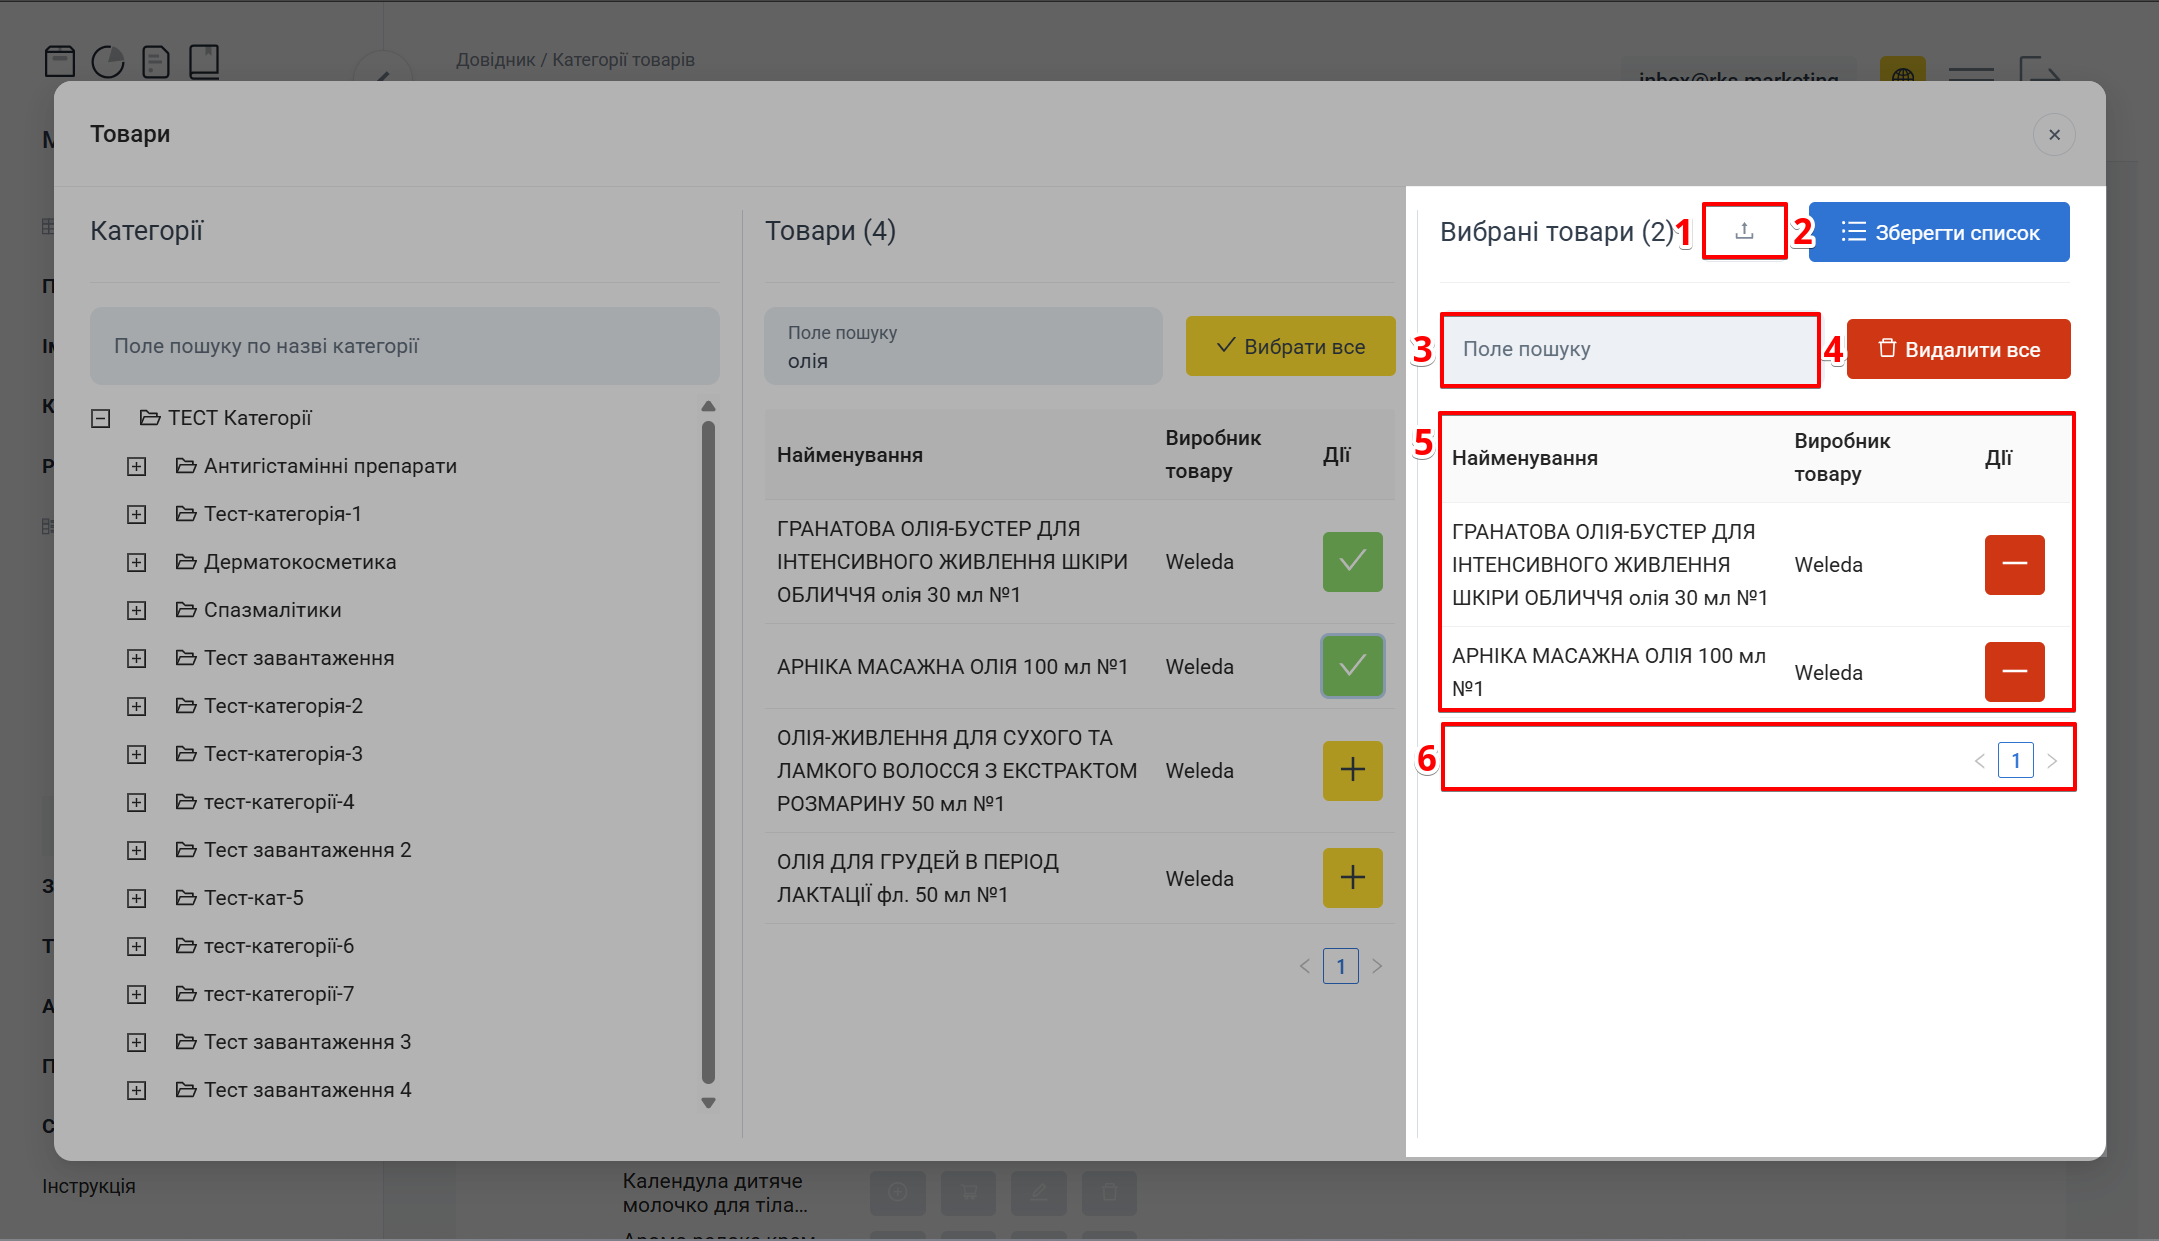Viewport: 2159px width, 1241px height.
Task: Expand the Антигістамінні препарати category
Action: pyautogui.click(x=137, y=466)
